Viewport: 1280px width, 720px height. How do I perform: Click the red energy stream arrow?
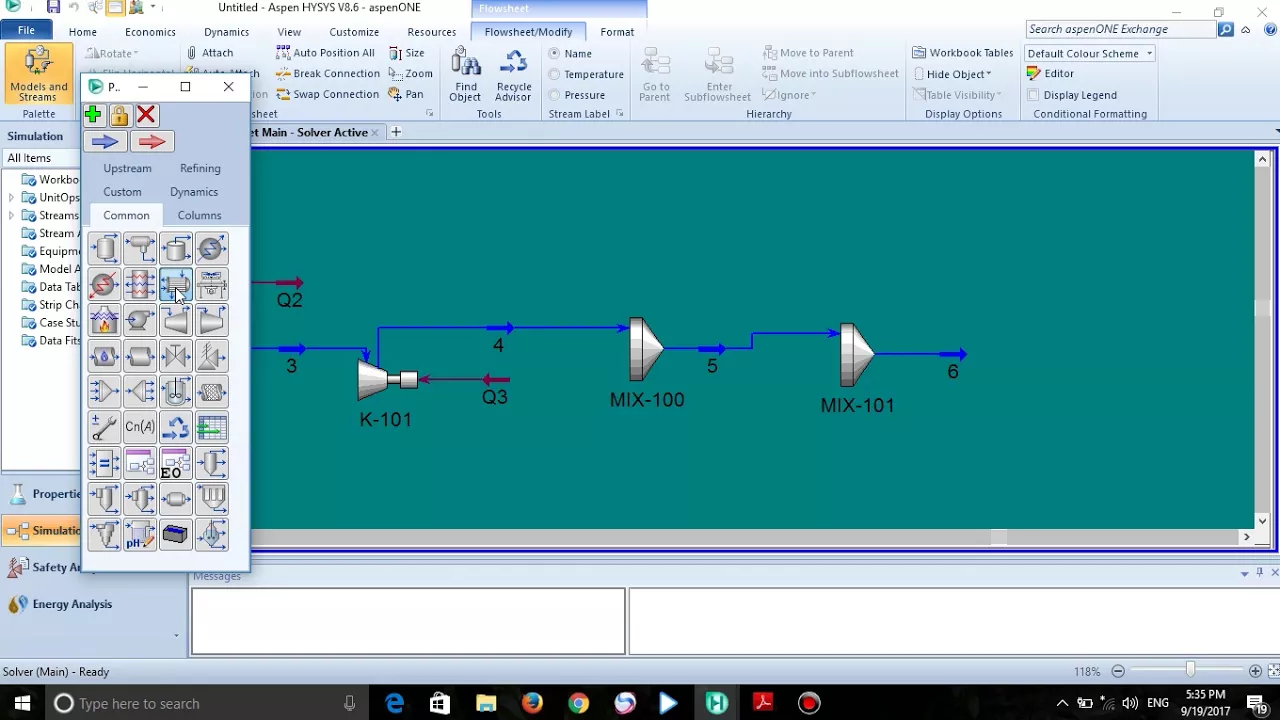[x=151, y=142]
